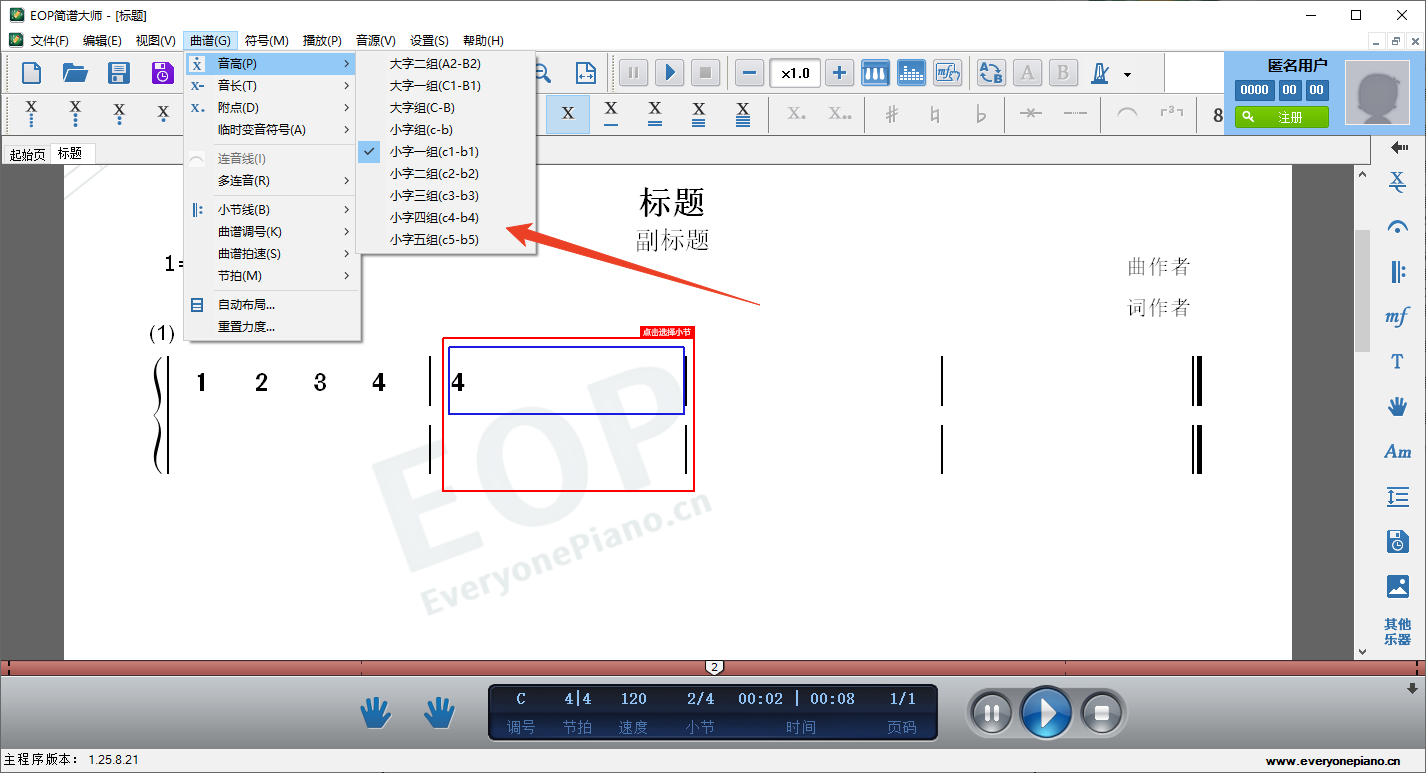Insert a sharp accidental
This screenshot has width=1426, height=773.
point(892,114)
